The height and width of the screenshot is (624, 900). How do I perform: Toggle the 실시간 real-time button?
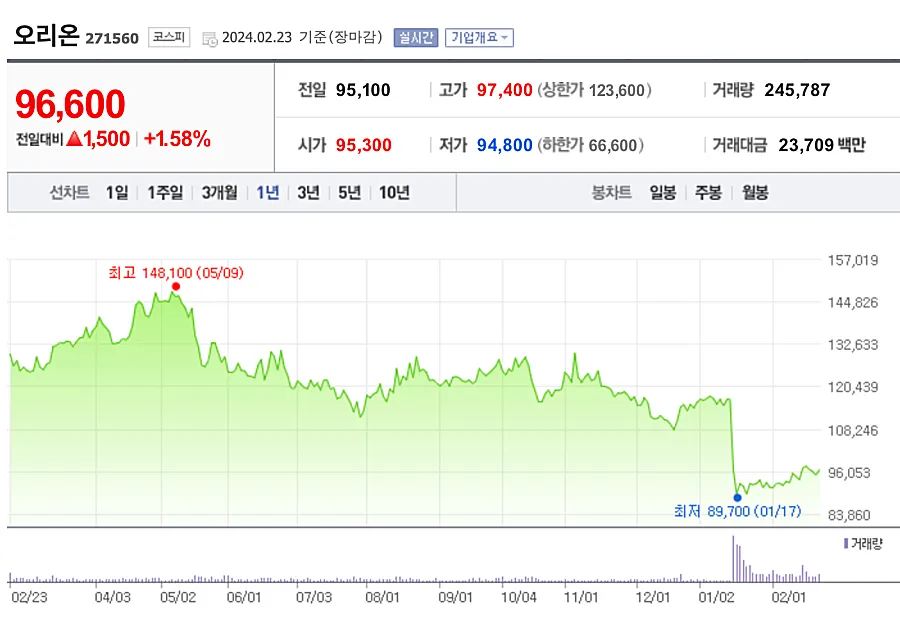(x=416, y=38)
